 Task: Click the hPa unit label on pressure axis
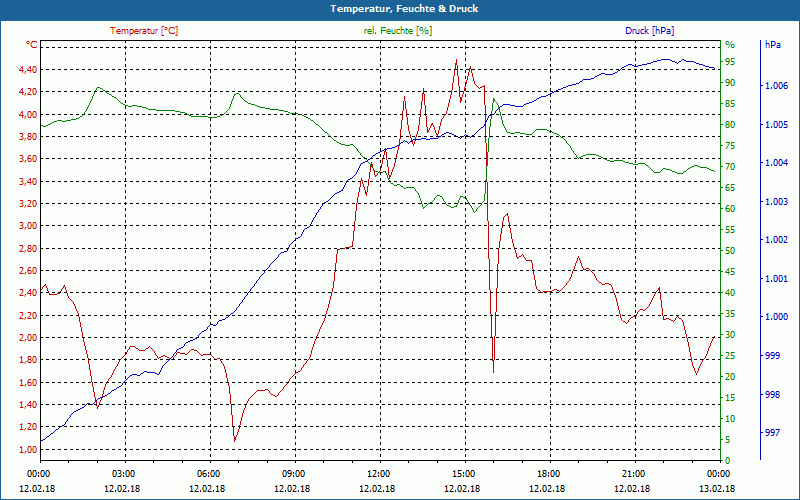(773, 45)
